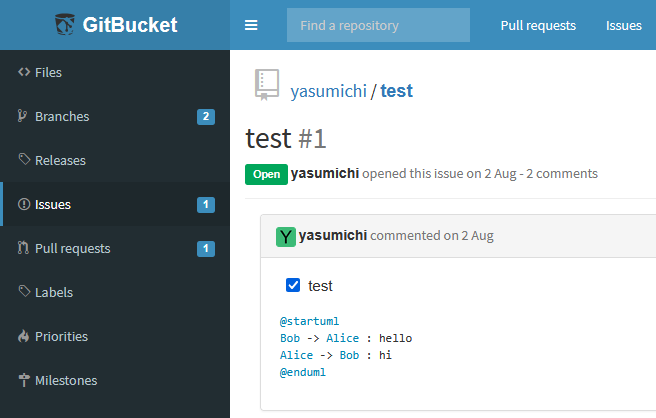Click the Pull requests sidebar icon
This screenshot has width=656, height=418.
[23, 248]
